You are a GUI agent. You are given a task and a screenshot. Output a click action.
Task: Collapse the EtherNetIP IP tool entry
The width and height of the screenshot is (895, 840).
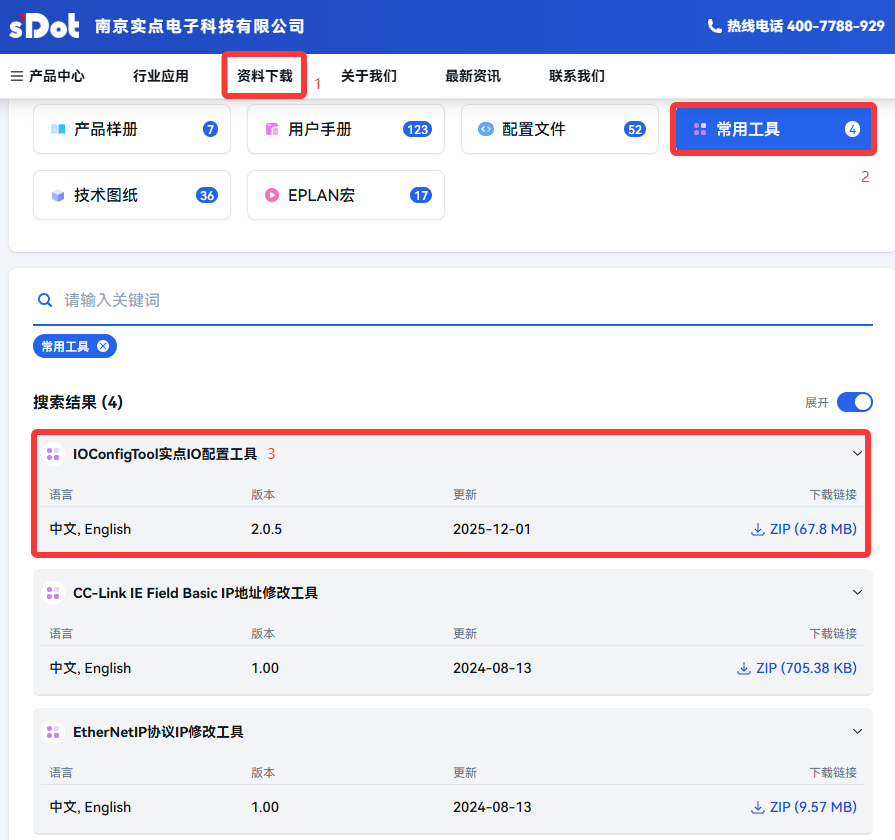click(857, 732)
